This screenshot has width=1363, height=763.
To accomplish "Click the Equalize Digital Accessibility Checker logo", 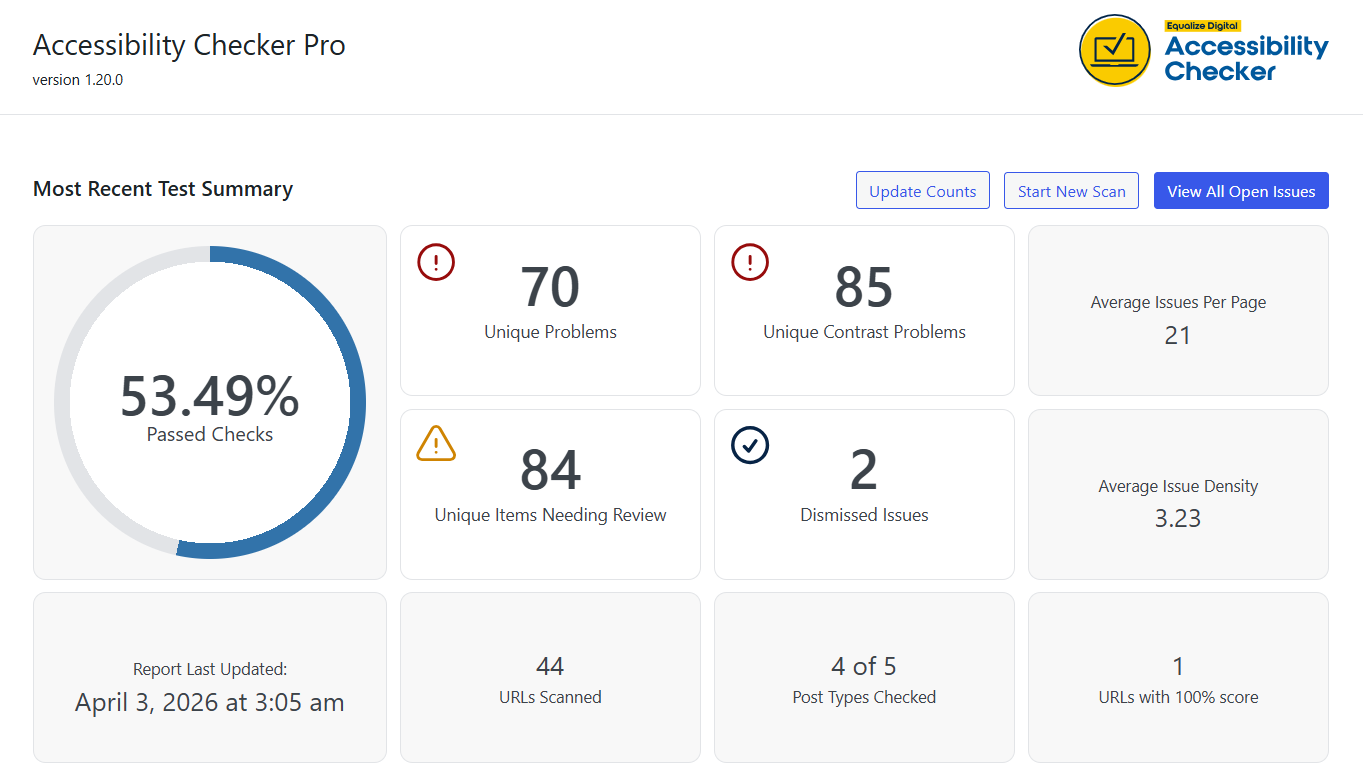I will 1204,51.
